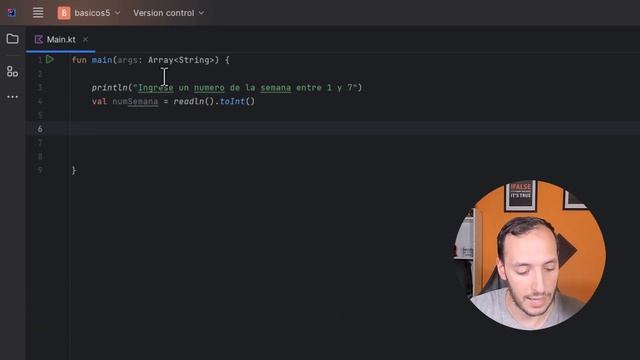This screenshot has height=360, width=640.
Task: Close the Main.kt tab
Action: point(85,39)
